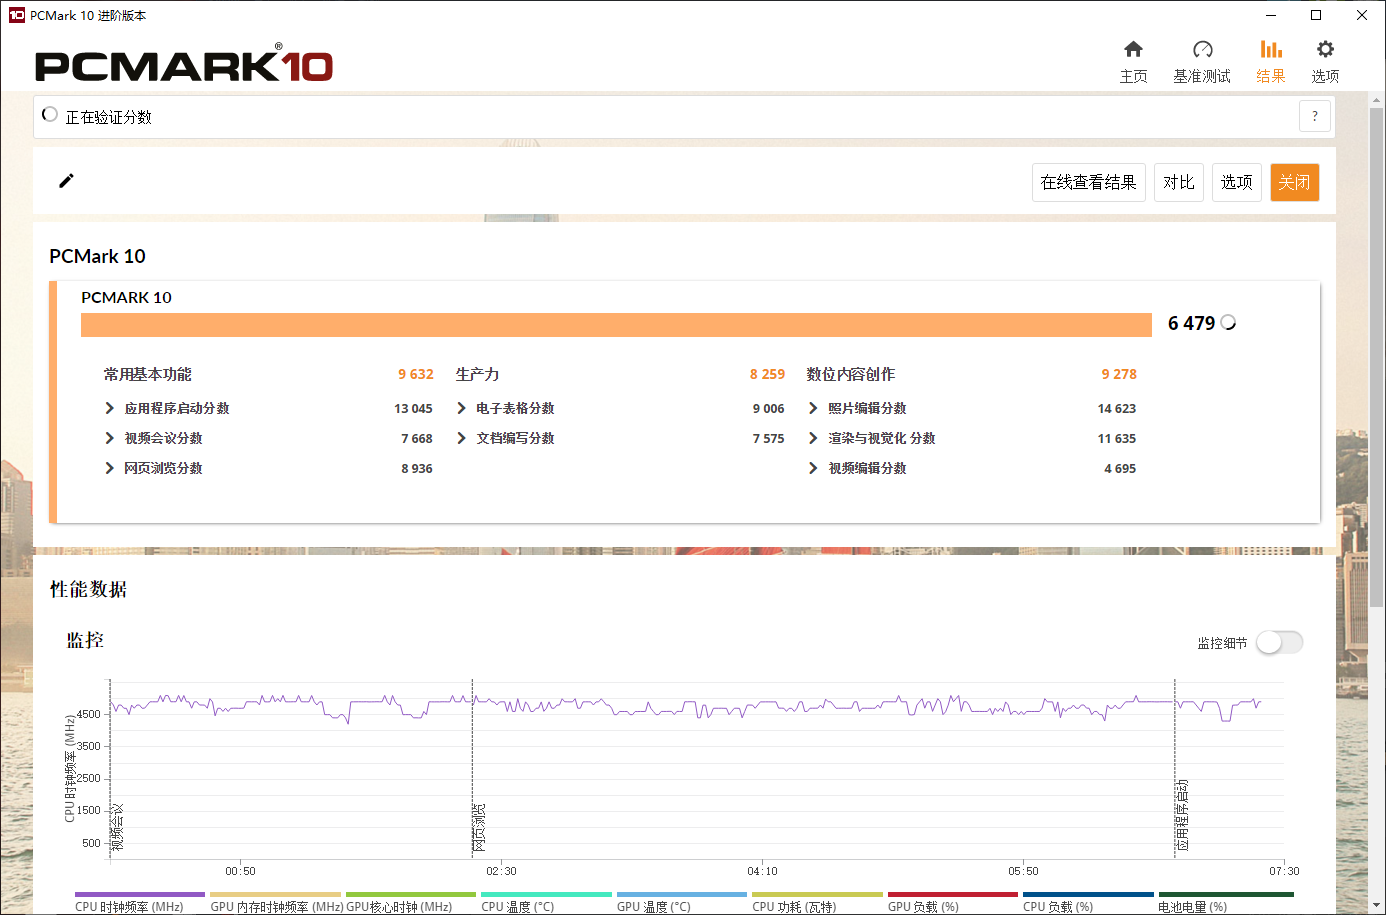This screenshot has width=1386, height=915.
Task: Expand the 电子表格分数 row
Action: click(461, 408)
